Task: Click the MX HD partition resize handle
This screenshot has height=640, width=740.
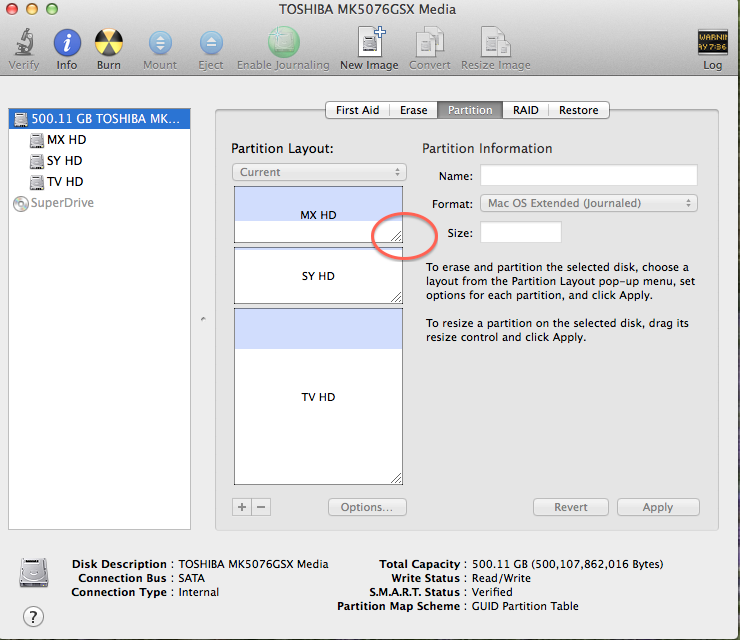Action: [x=396, y=236]
